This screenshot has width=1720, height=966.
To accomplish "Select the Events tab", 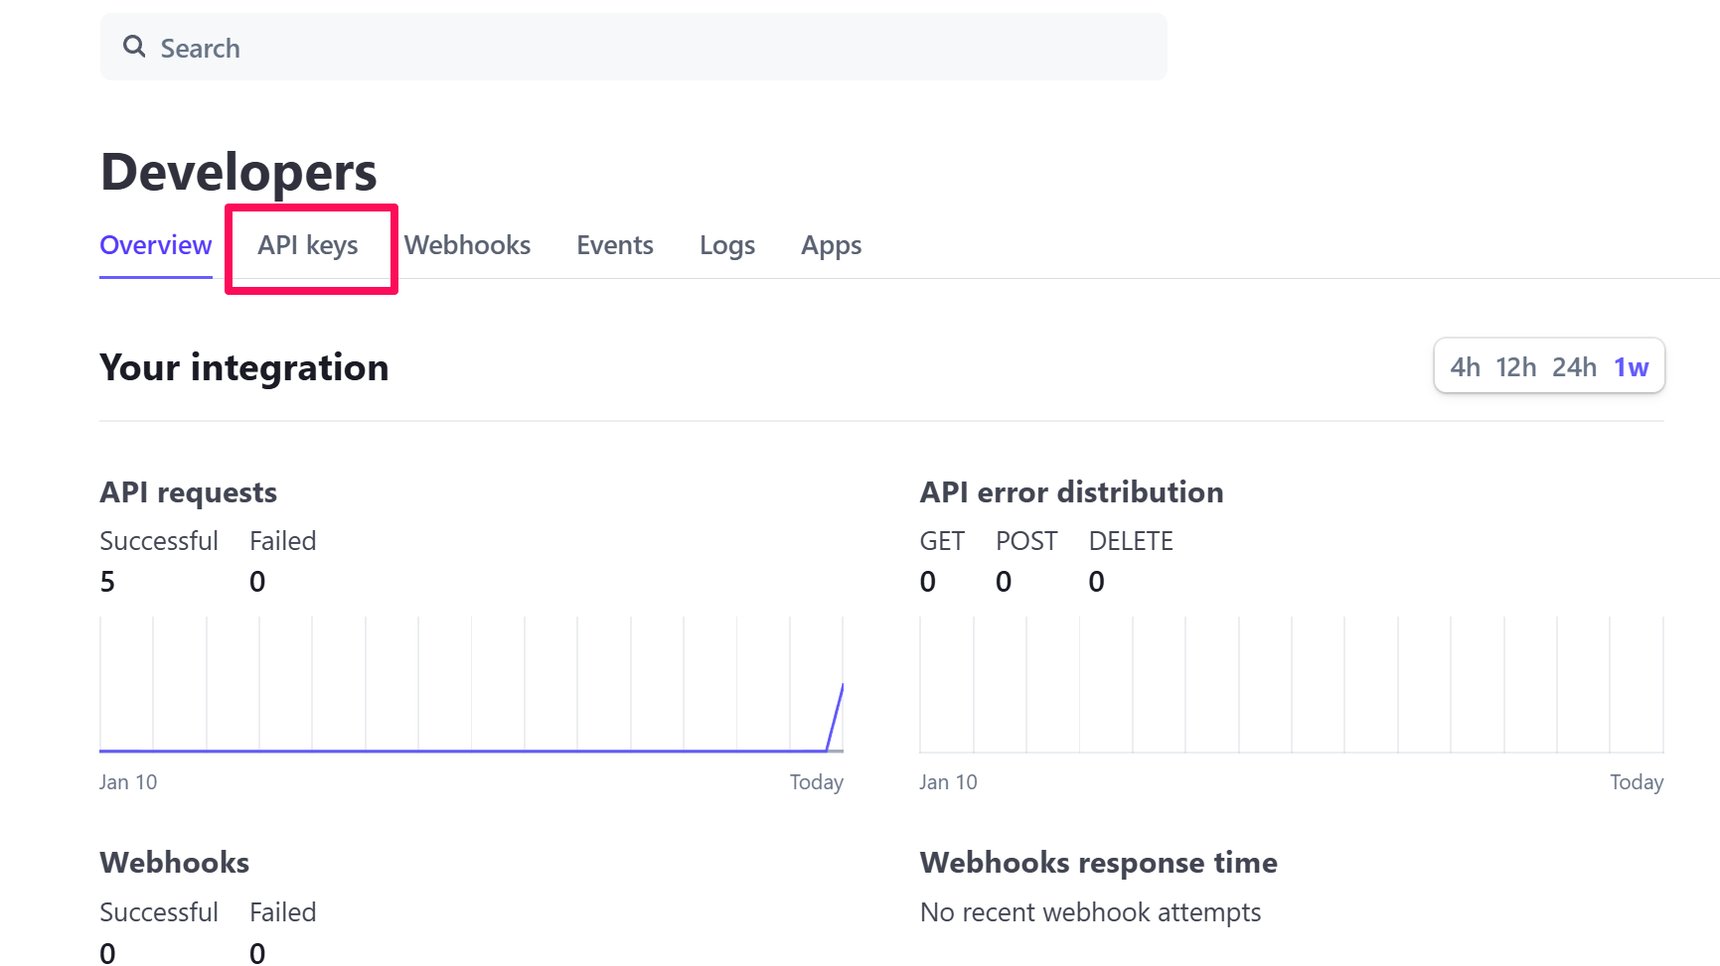I will pyautogui.click(x=614, y=245).
